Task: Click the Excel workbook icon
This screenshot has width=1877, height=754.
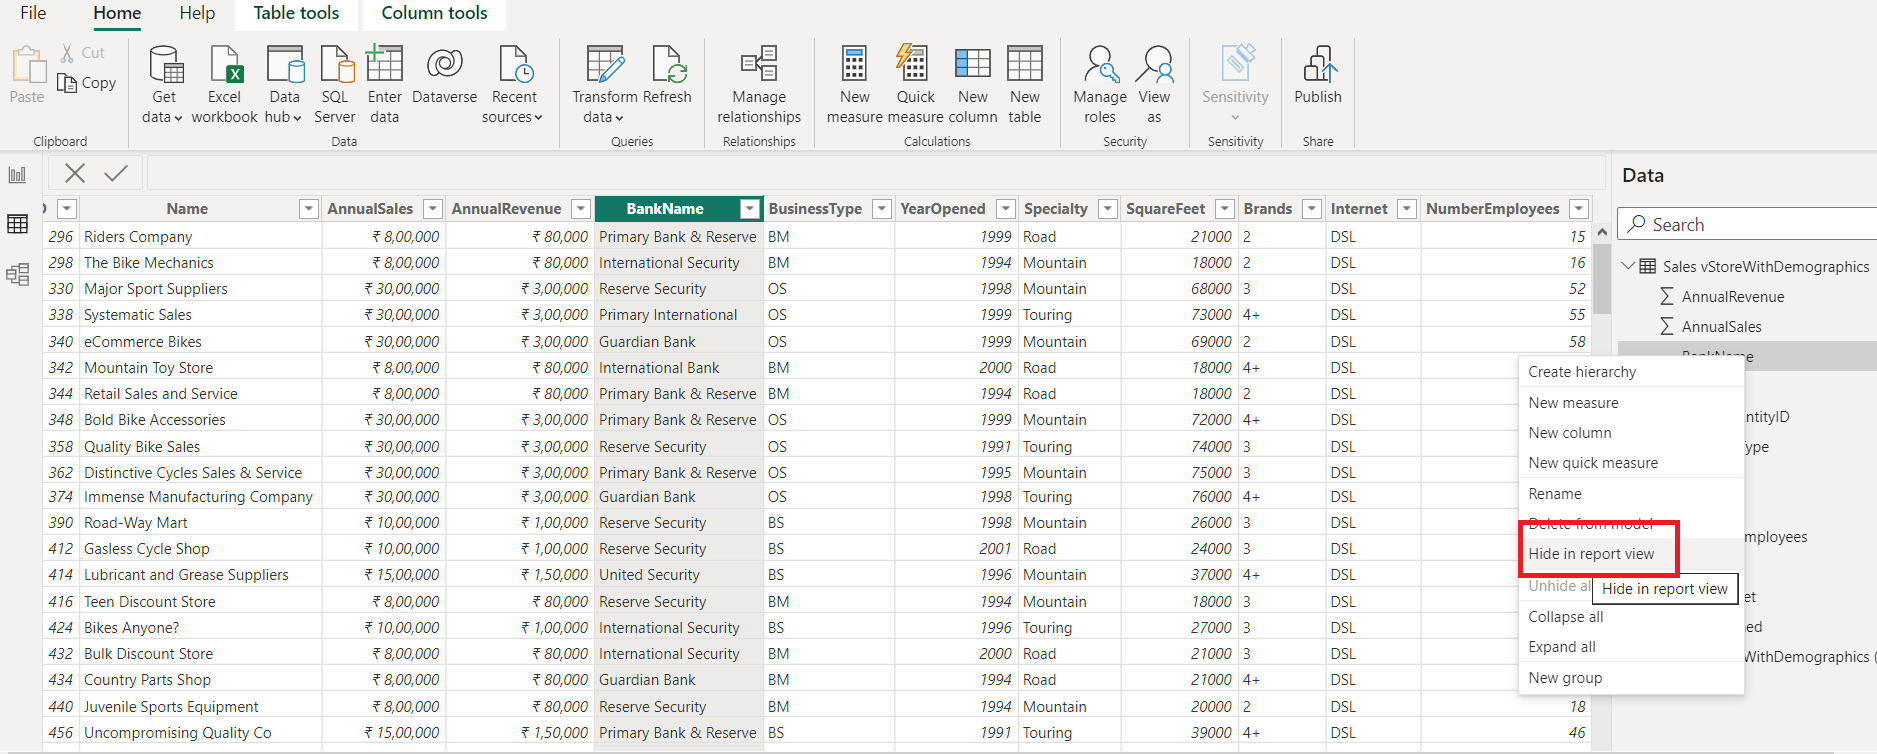Action: point(226,64)
